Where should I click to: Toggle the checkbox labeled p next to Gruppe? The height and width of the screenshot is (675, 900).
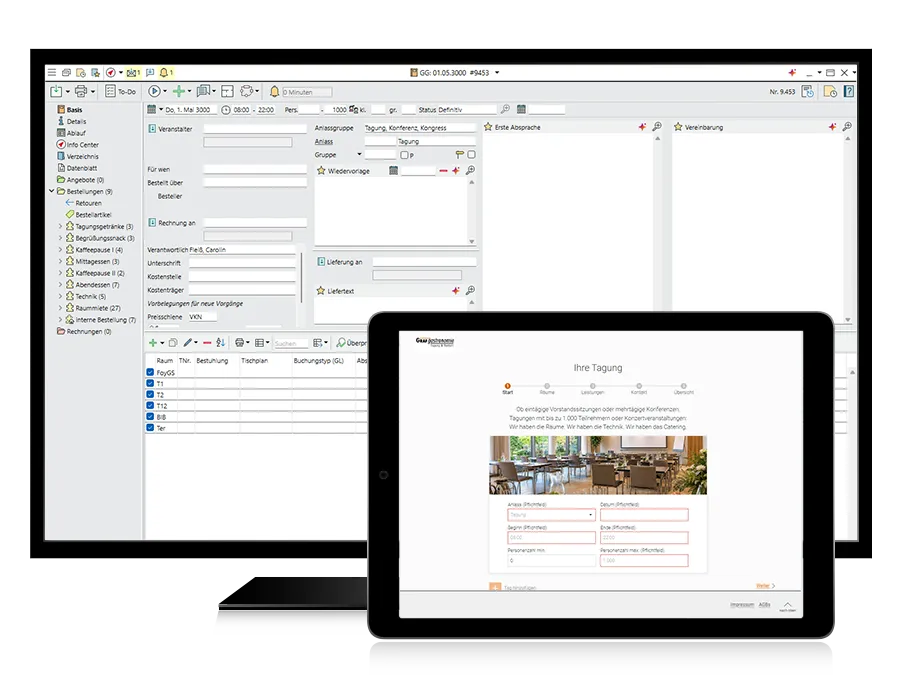click(x=404, y=155)
